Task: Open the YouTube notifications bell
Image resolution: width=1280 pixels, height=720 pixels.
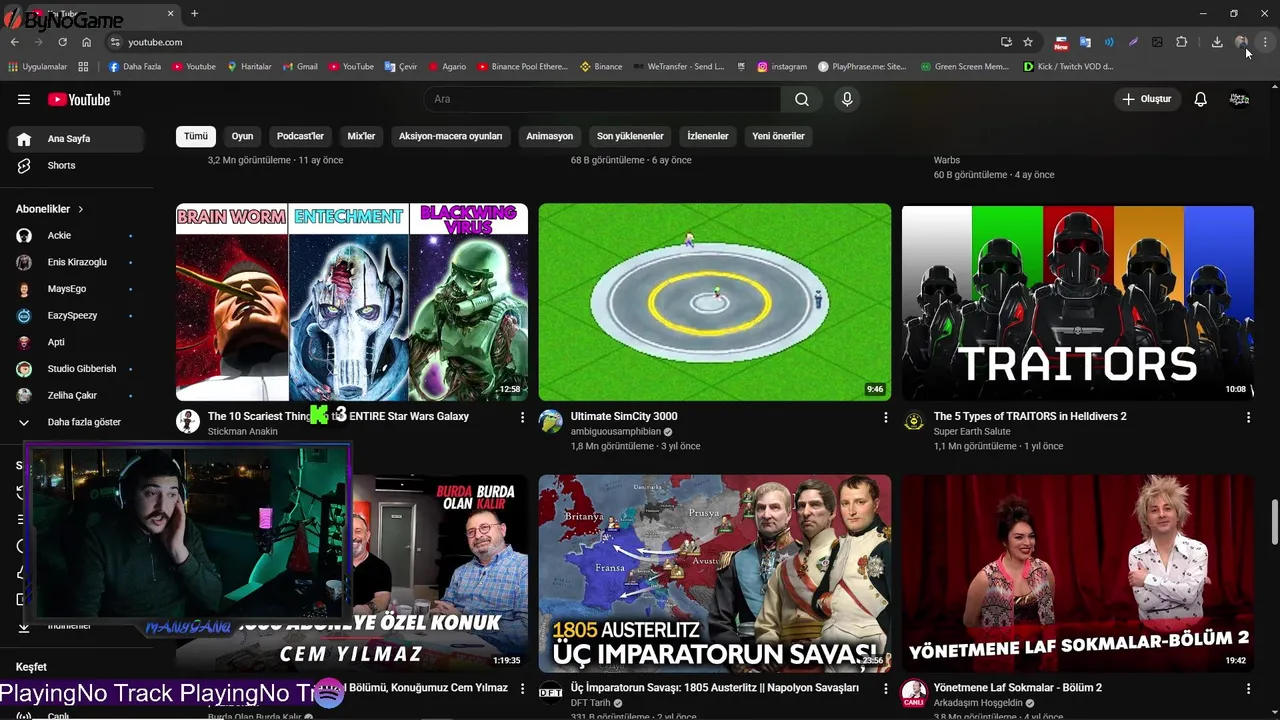Action: point(1201,99)
